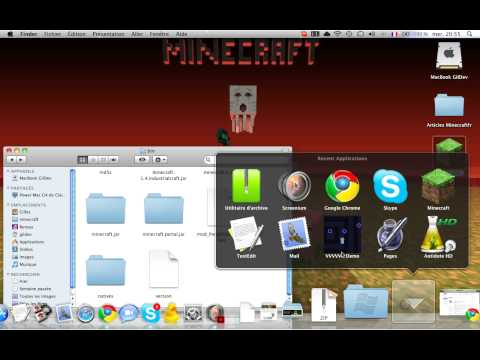This screenshot has width=480, height=360.
Task: Select Semaine passée search in sidebar
Action: point(31,289)
